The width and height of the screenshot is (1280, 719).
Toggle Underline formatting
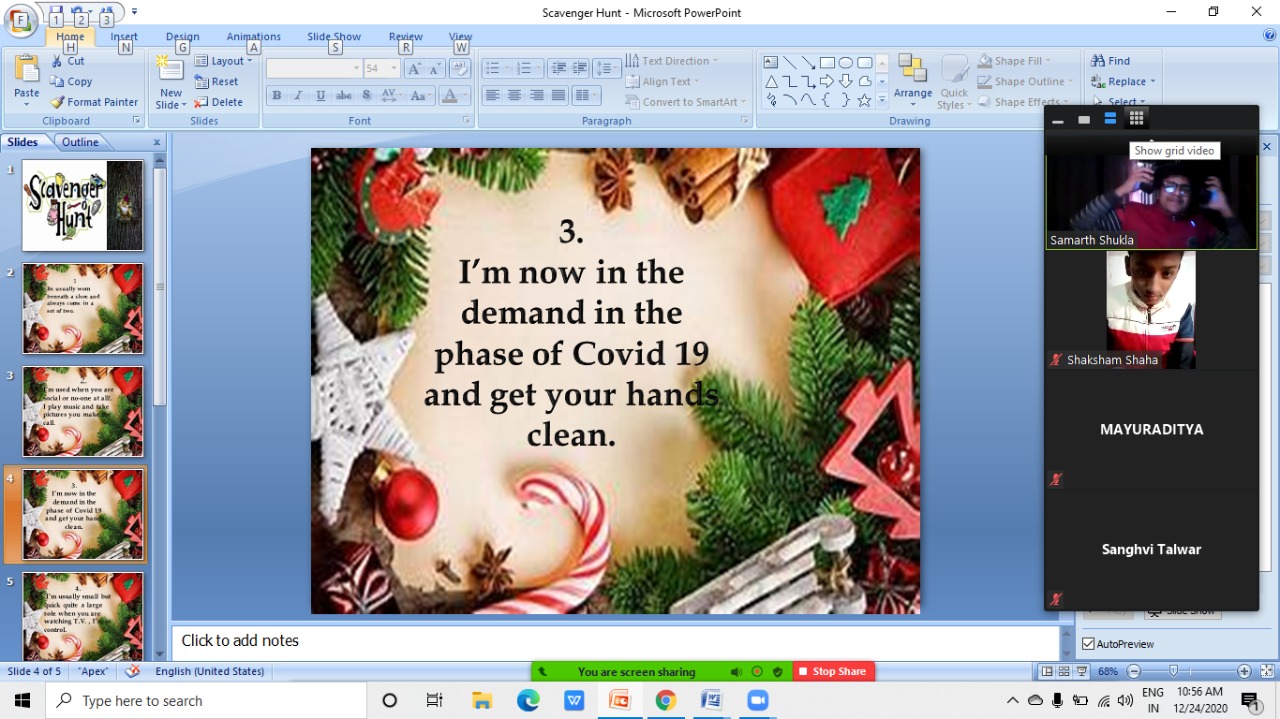click(x=321, y=96)
